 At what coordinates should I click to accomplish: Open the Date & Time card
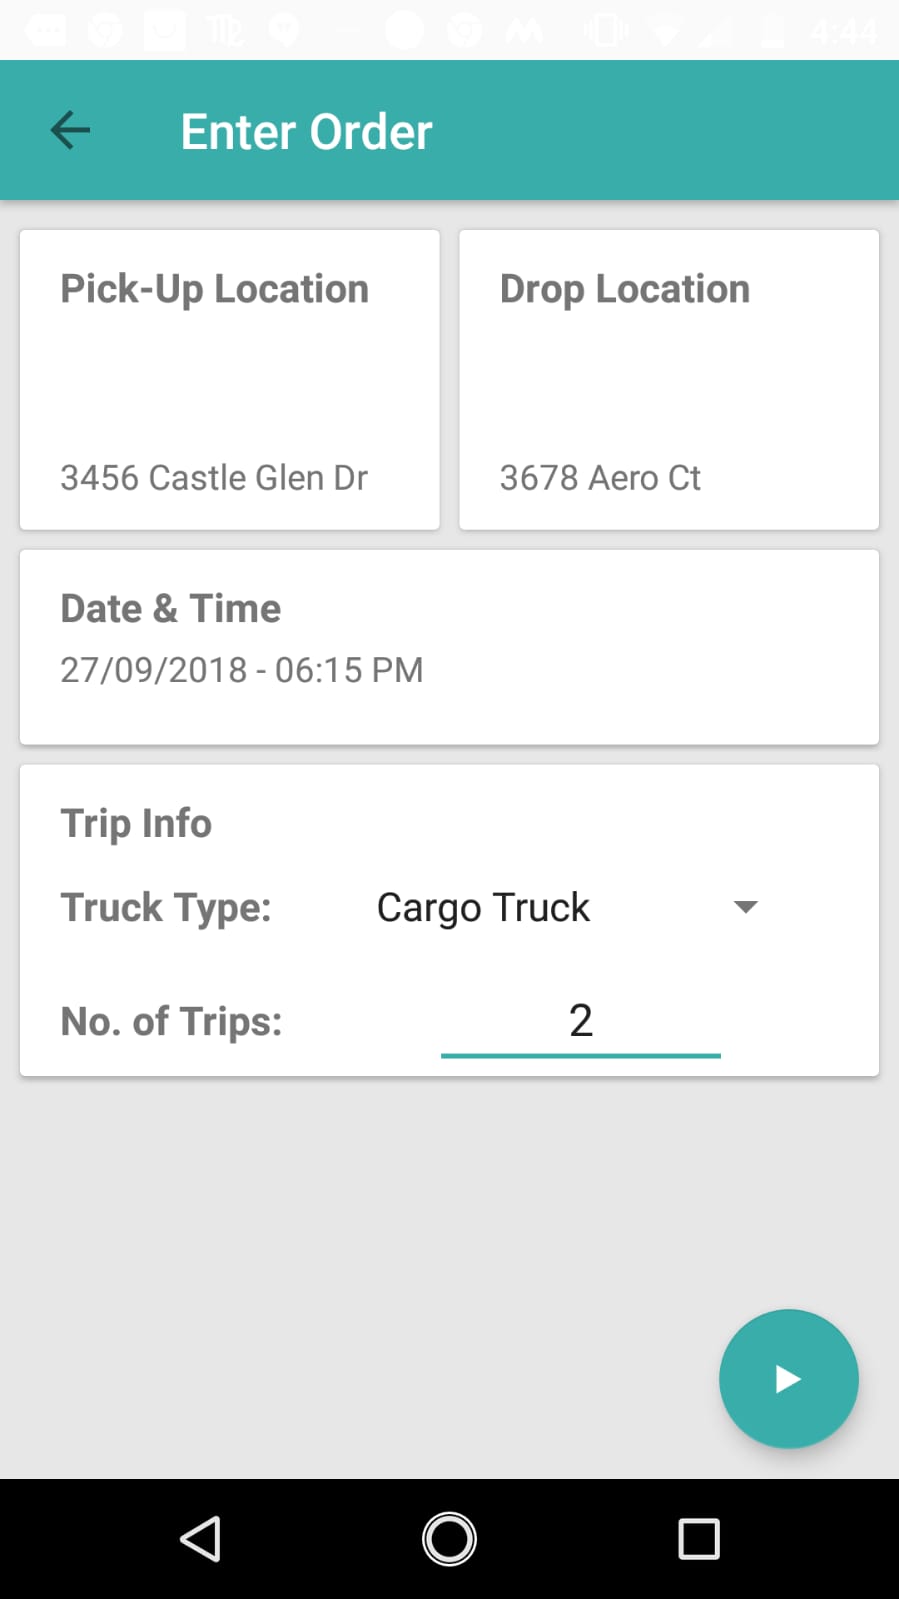pyautogui.click(x=449, y=647)
